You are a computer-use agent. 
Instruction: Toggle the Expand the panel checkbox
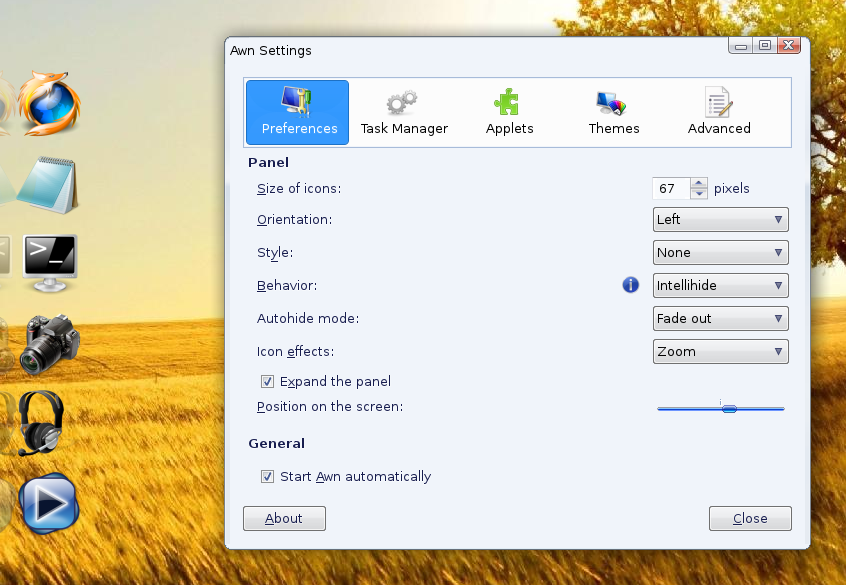coord(267,382)
